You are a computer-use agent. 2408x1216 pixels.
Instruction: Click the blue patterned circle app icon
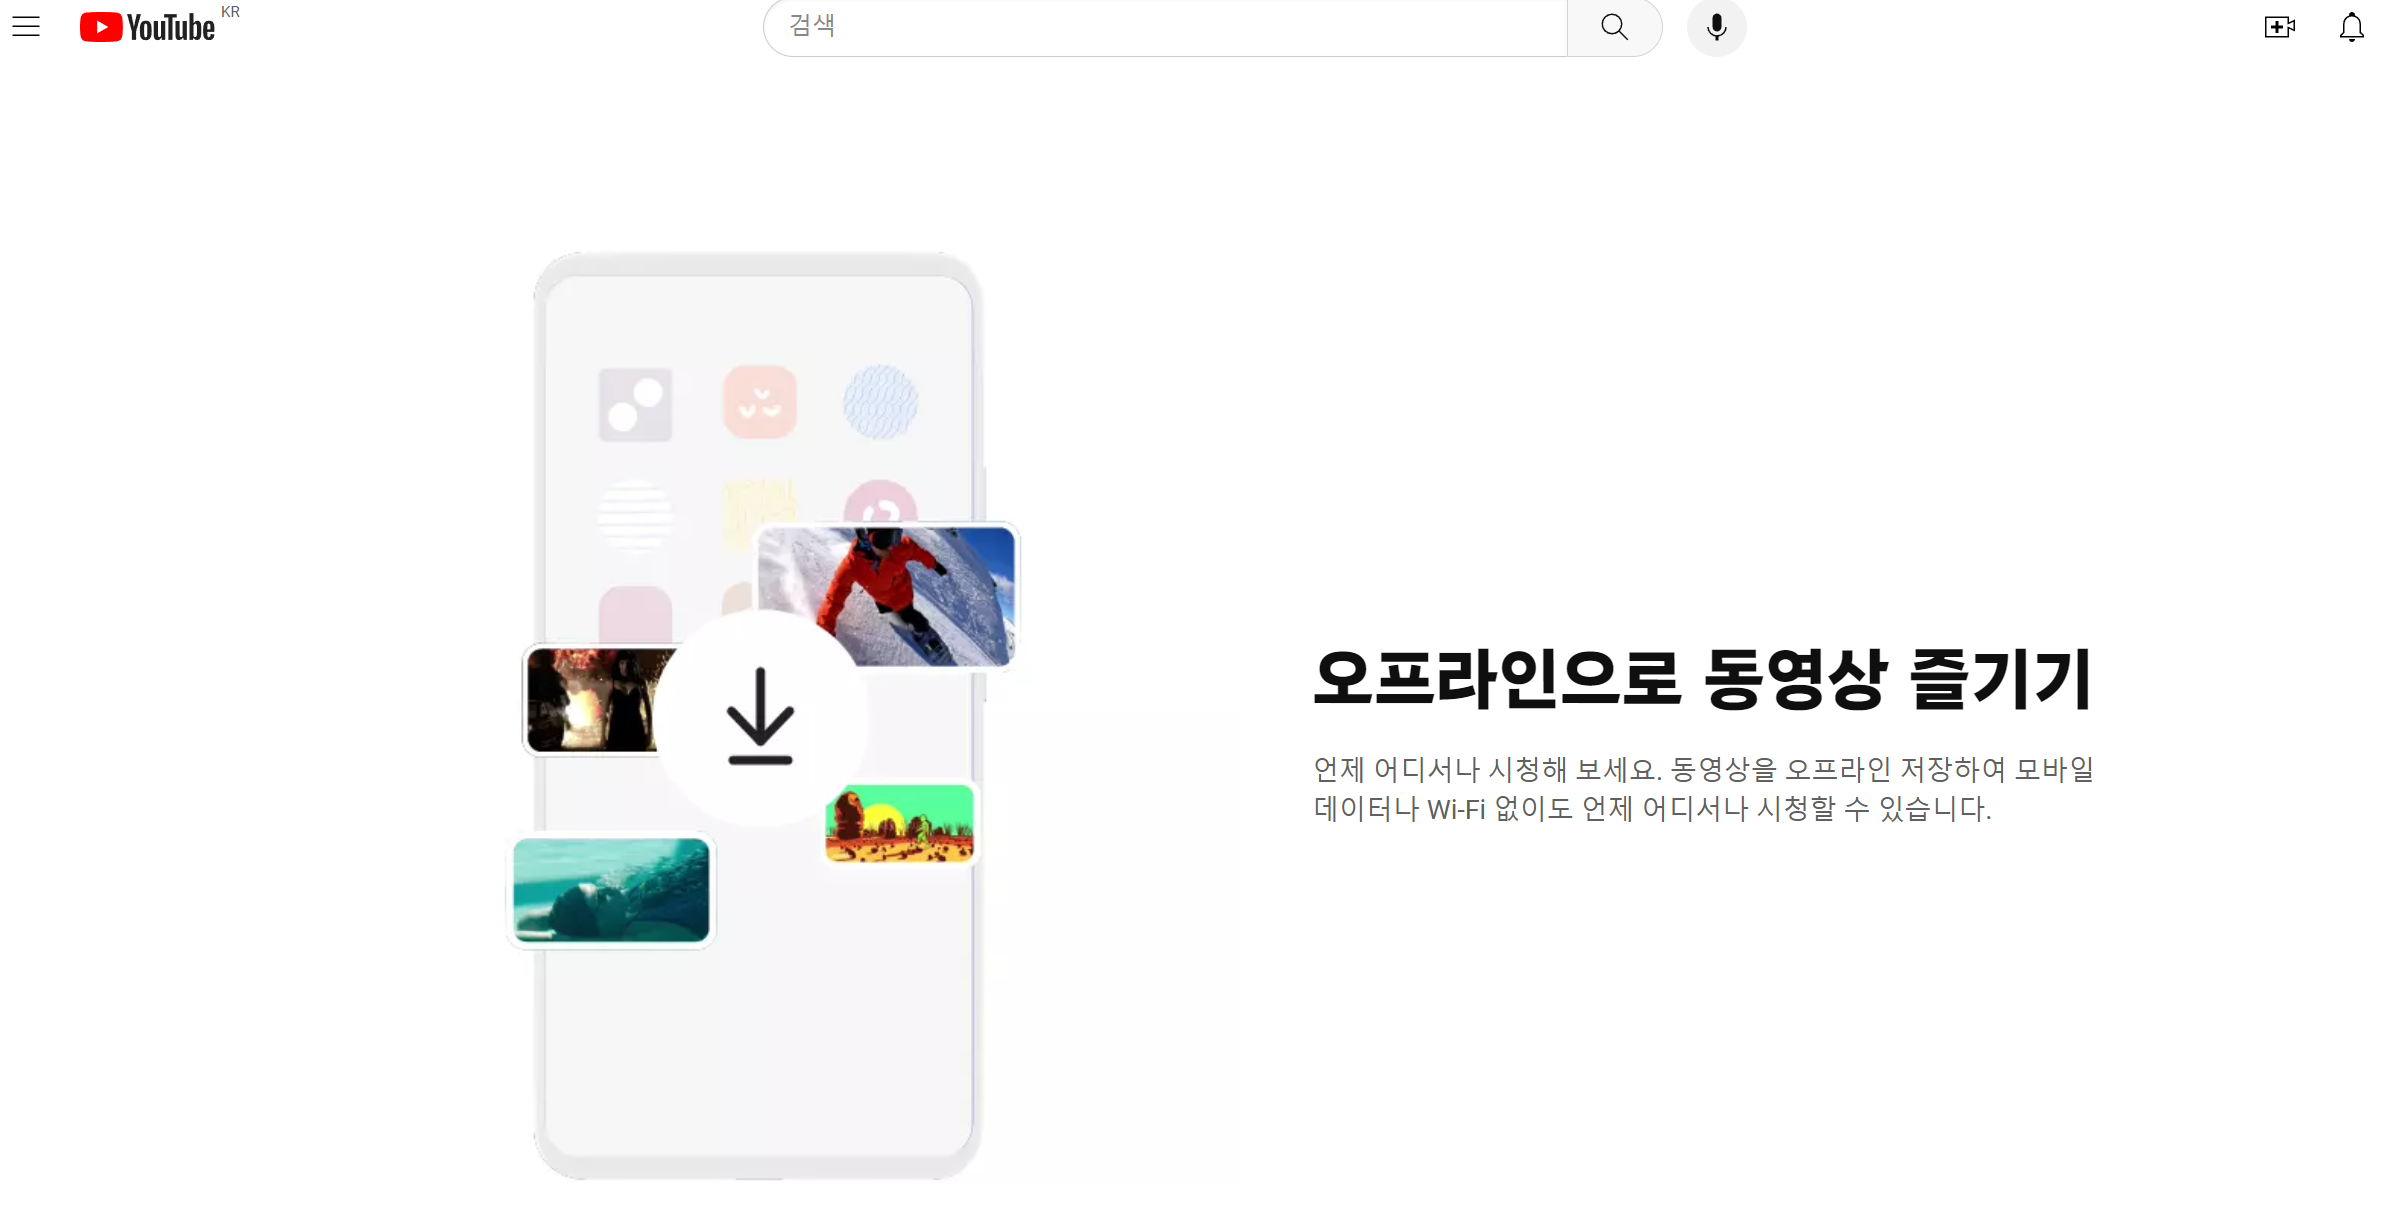880,403
